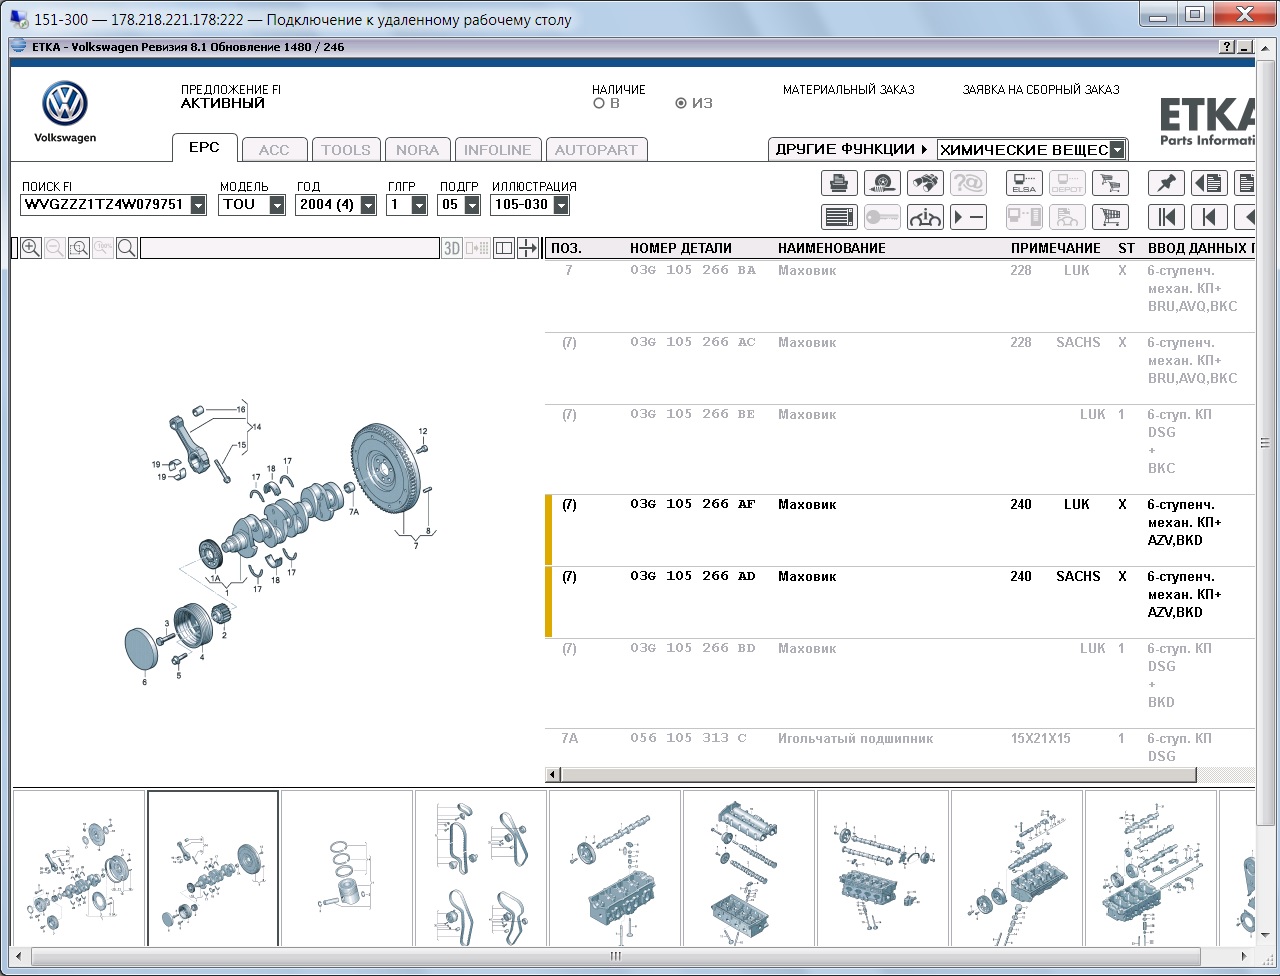Click ЗАЯВКА НА СБОРНЫЙ ЗАКАЗ
The image size is (1280, 976).
pos(1041,90)
